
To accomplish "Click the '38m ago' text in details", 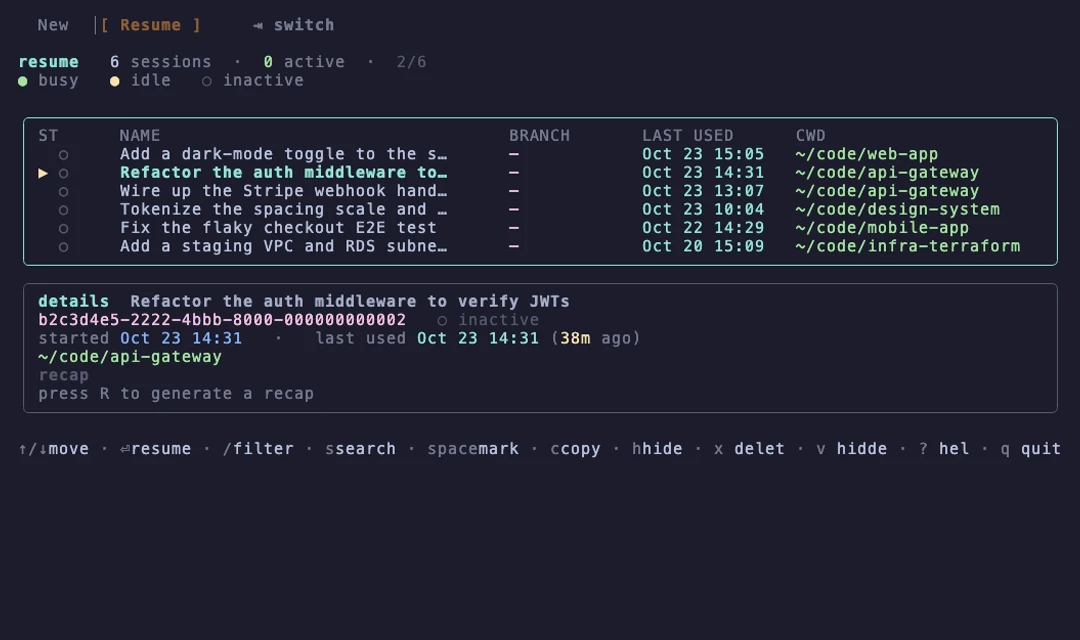I will pos(596,339).
